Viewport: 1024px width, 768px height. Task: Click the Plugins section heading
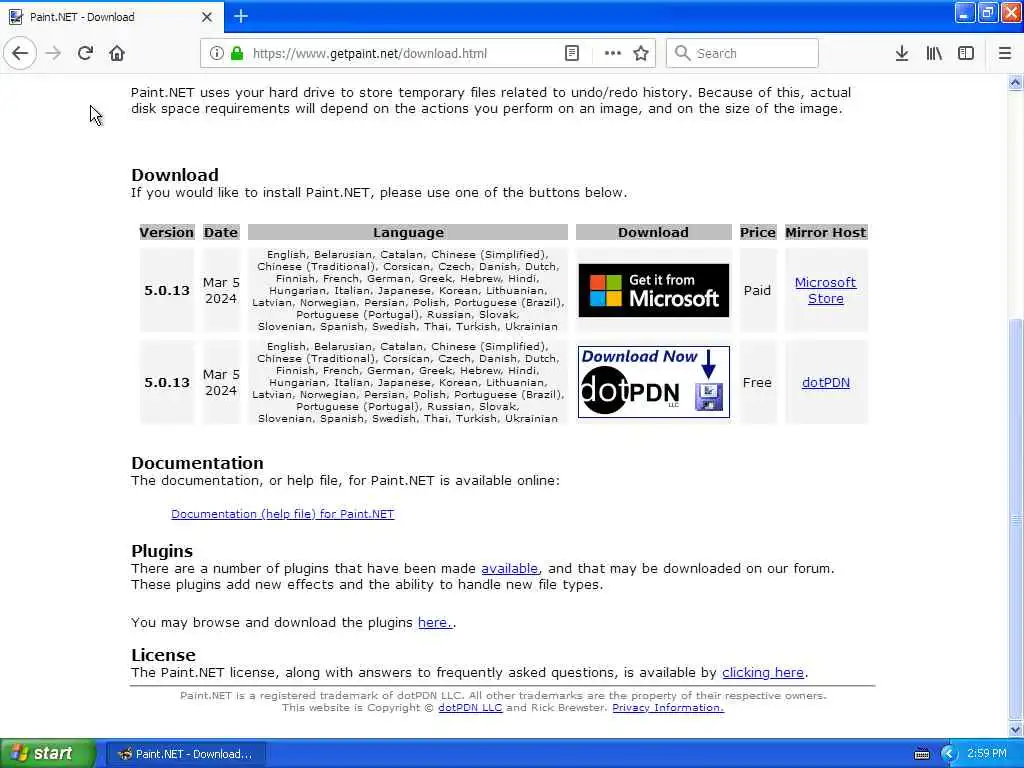tap(162, 551)
